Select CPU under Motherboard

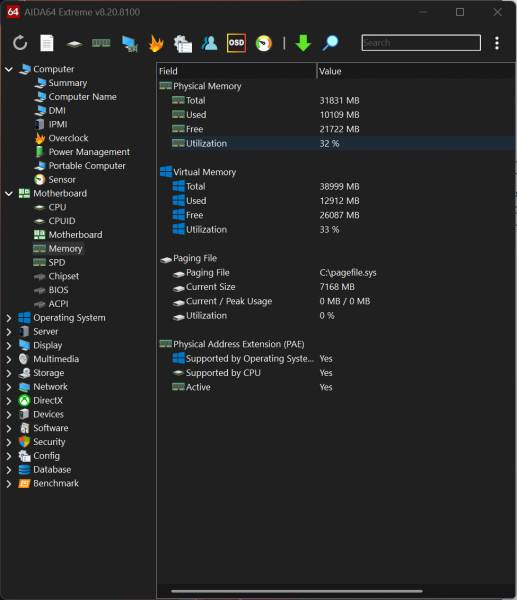tap(57, 207)
